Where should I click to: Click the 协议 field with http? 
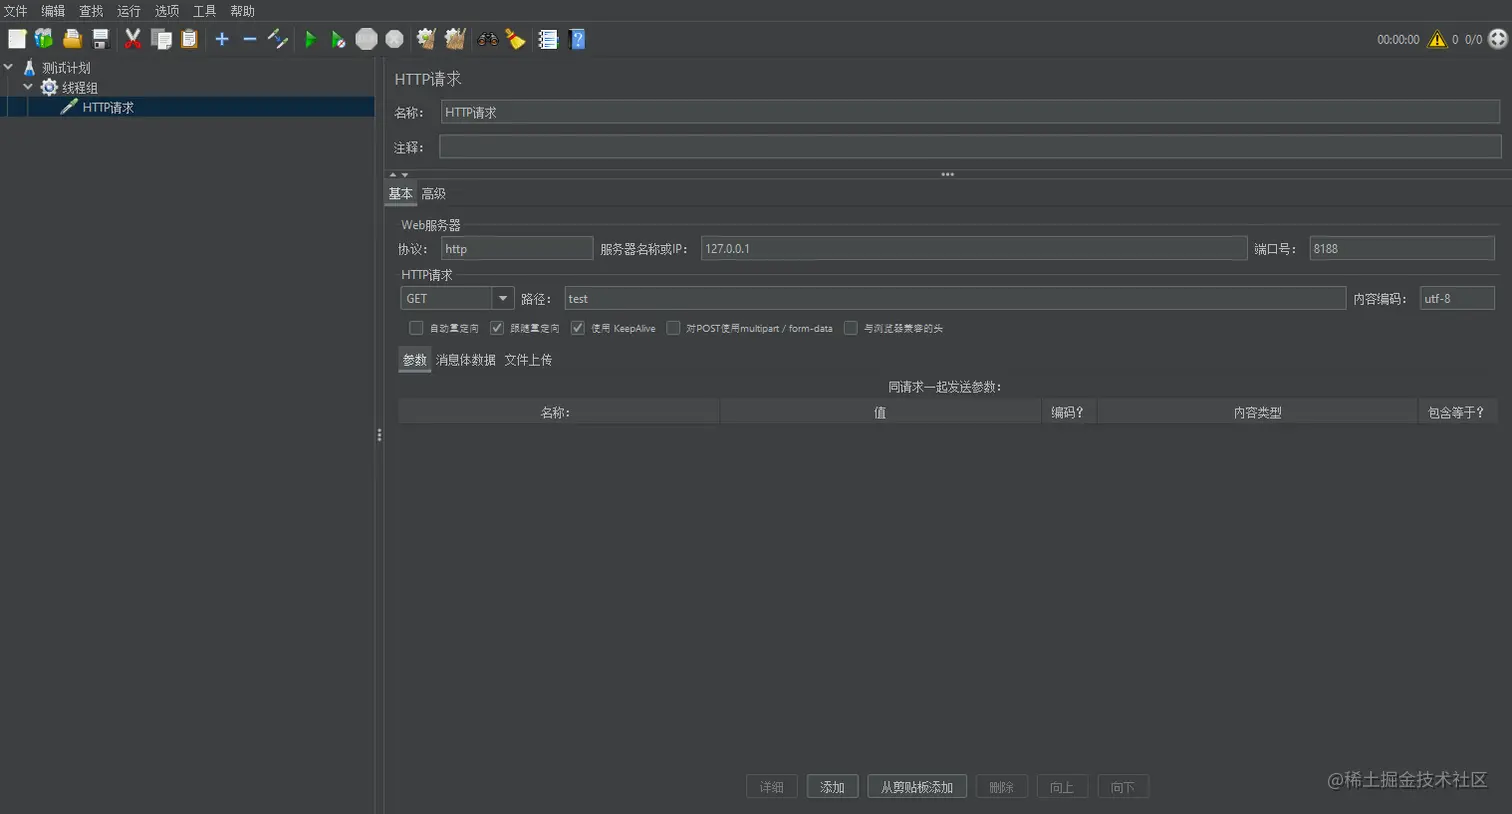click(517, 248)
